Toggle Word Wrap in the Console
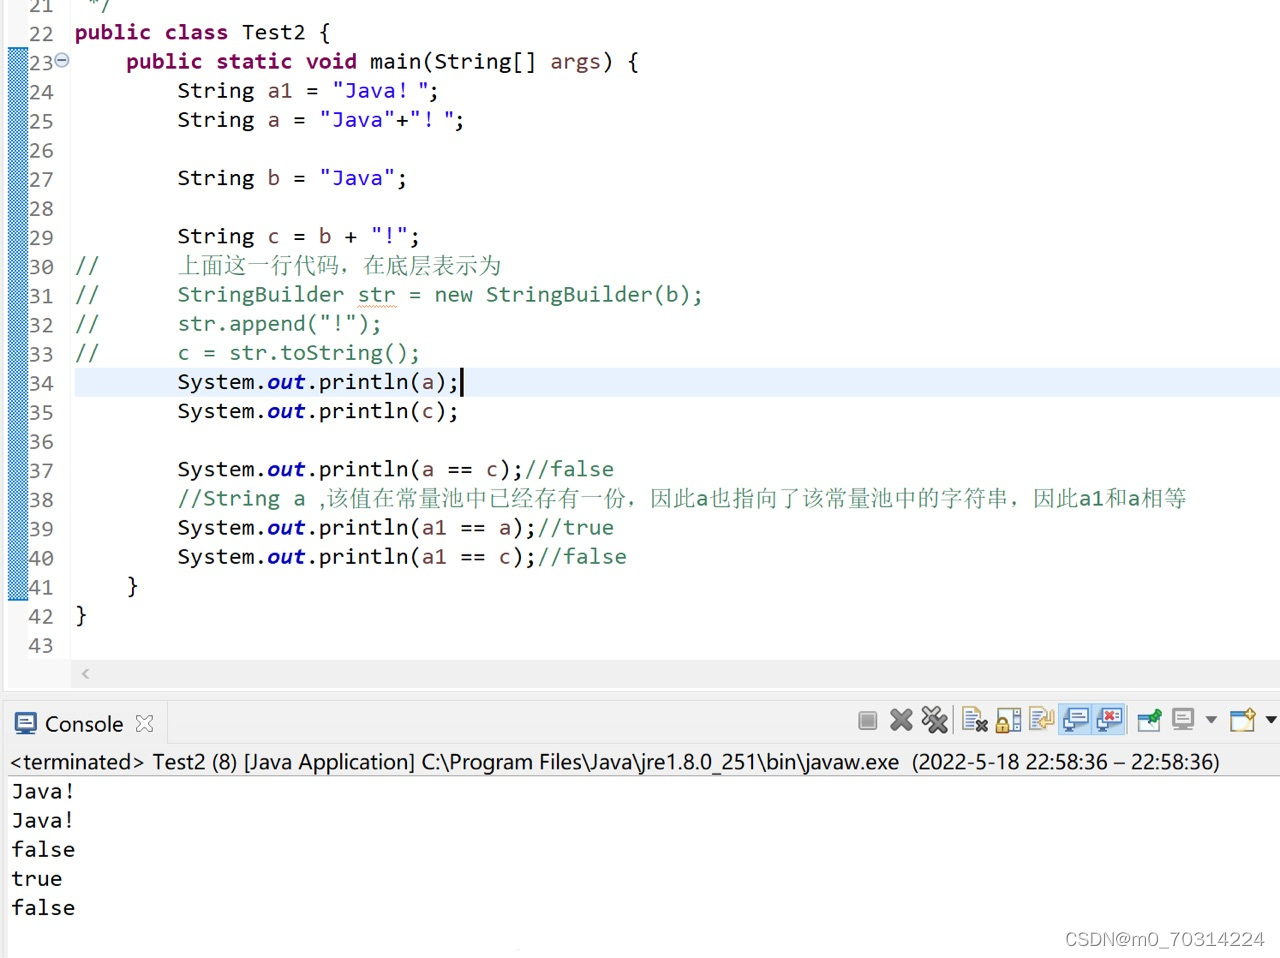 tap(1041, 719)
